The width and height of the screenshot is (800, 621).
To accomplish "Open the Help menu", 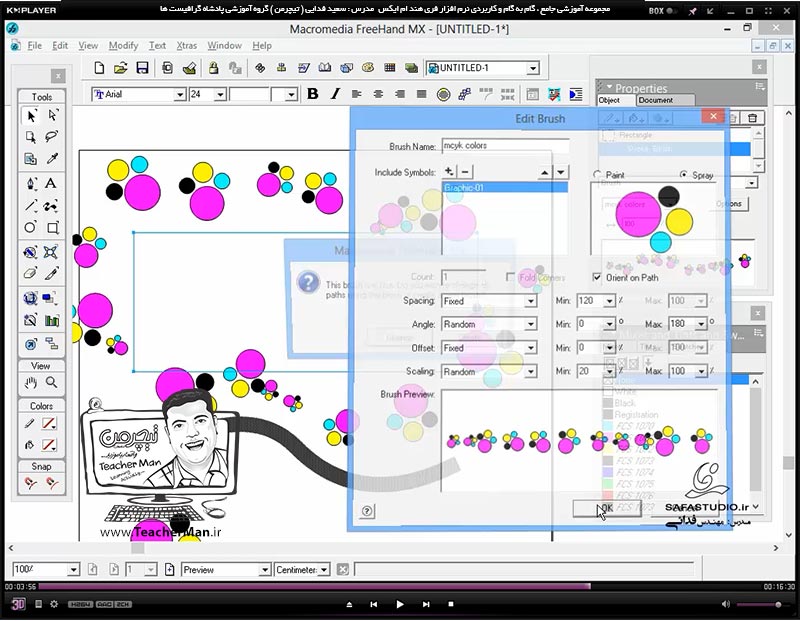I will (x=262, y=45).
